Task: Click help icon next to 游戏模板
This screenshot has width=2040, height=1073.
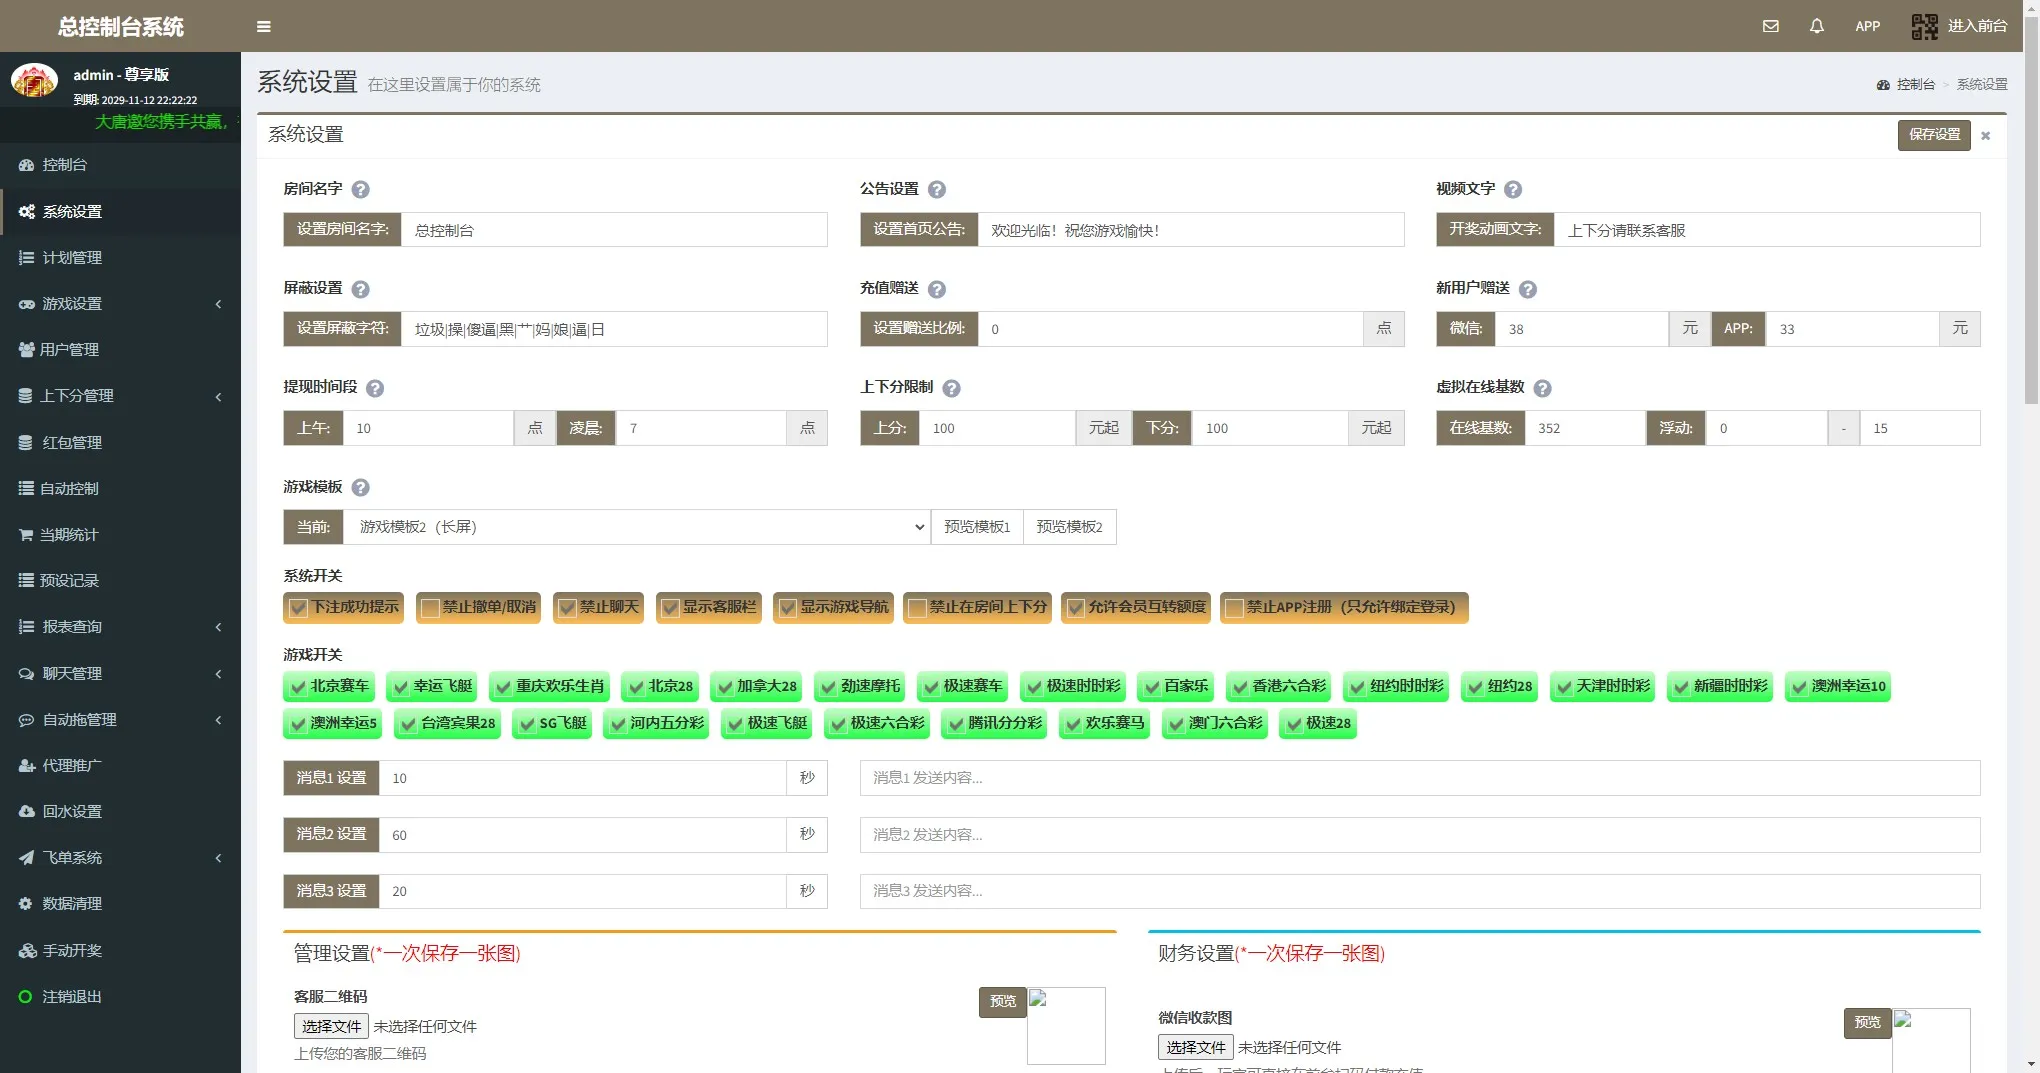Action: pos(361,488)
